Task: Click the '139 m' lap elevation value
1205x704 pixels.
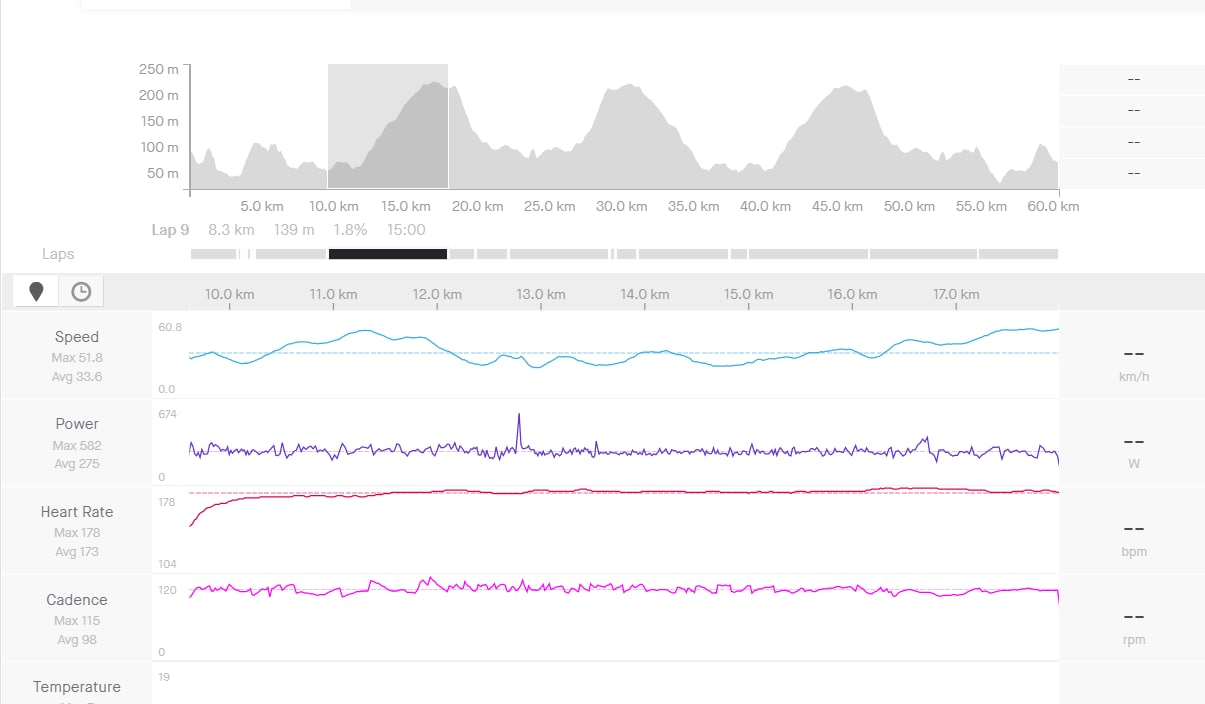Action: 293,230
